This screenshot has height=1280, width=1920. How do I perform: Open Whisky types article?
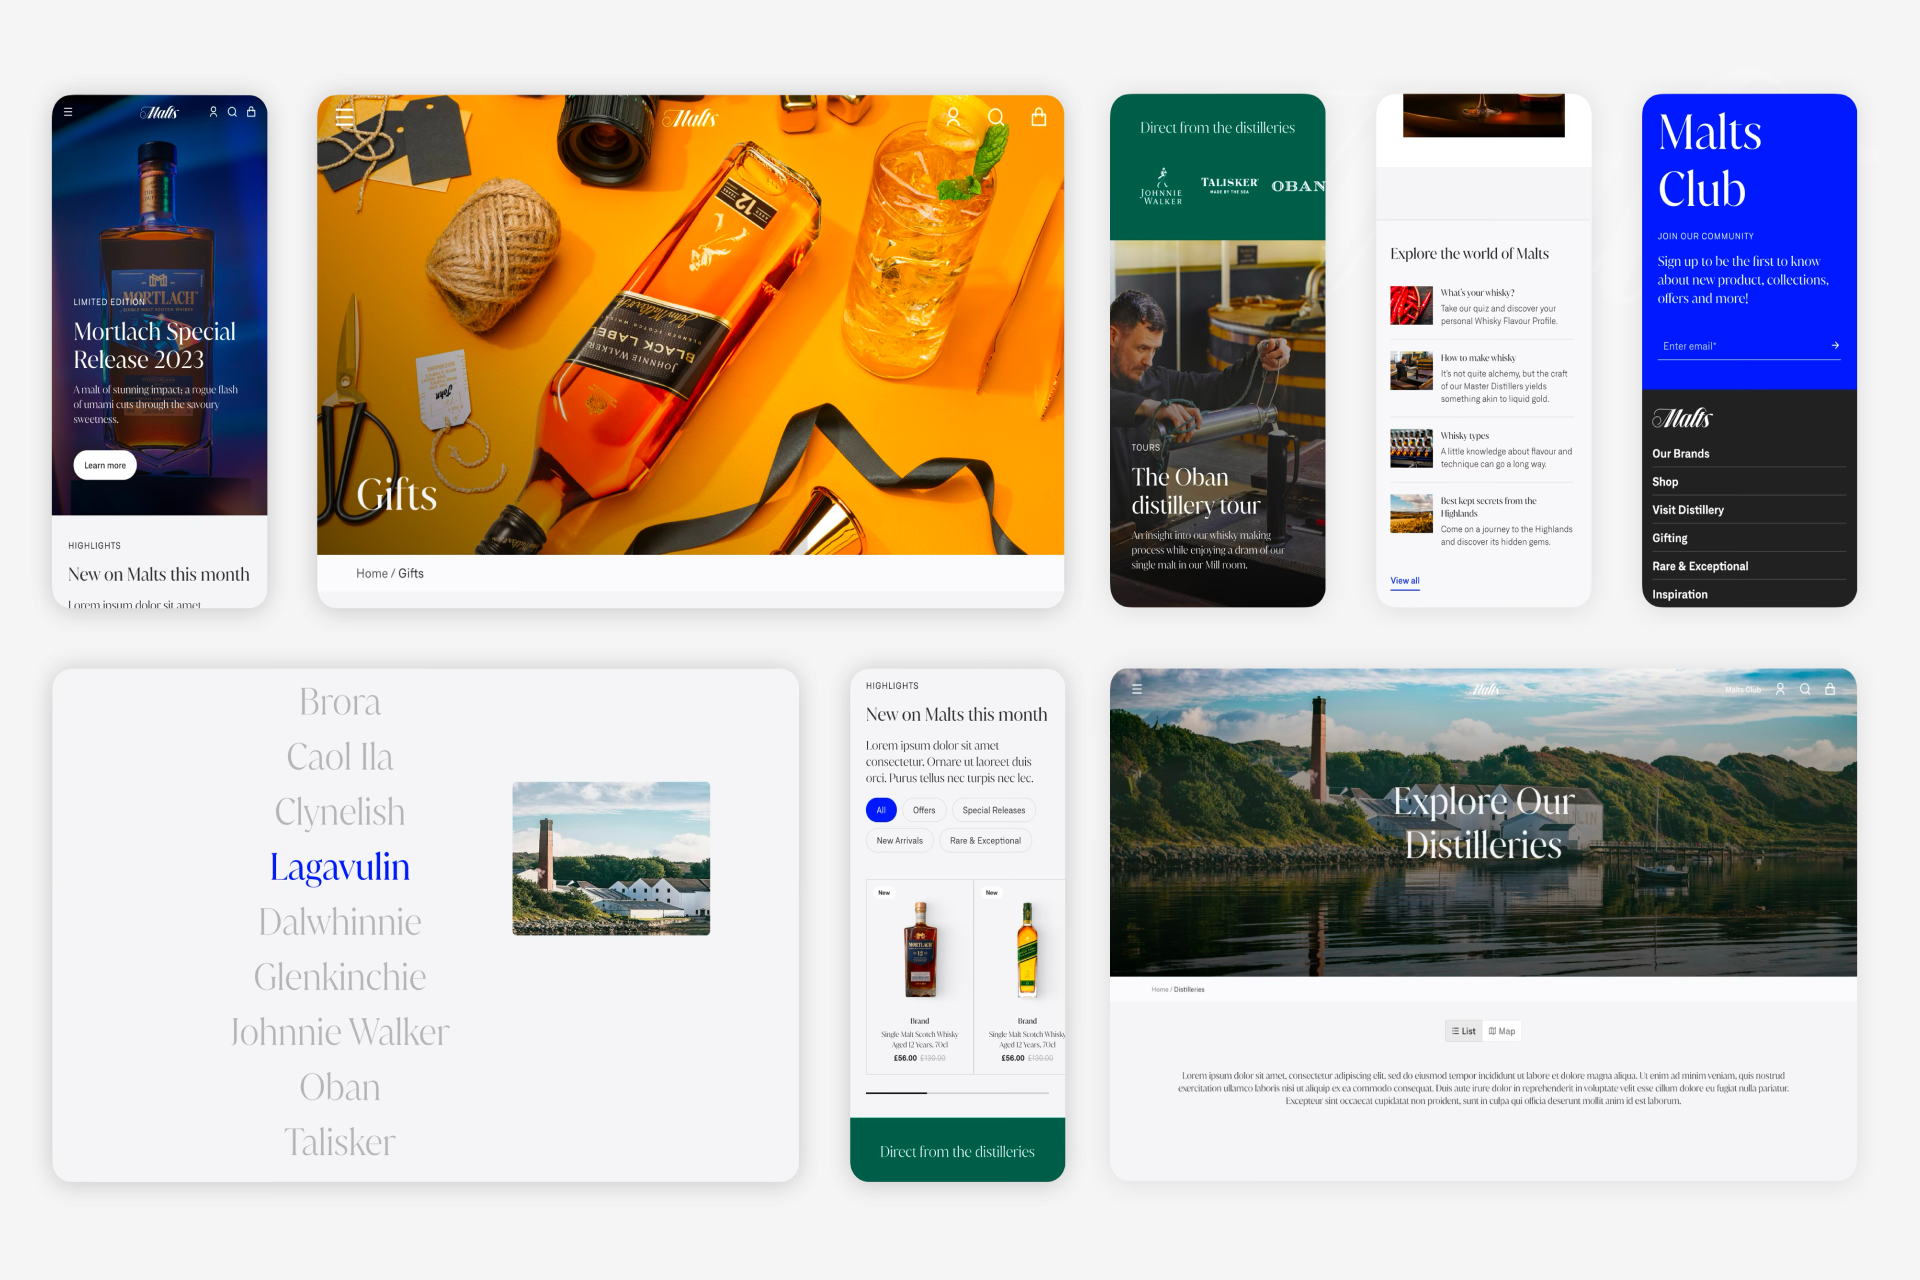coord(1483,449)
